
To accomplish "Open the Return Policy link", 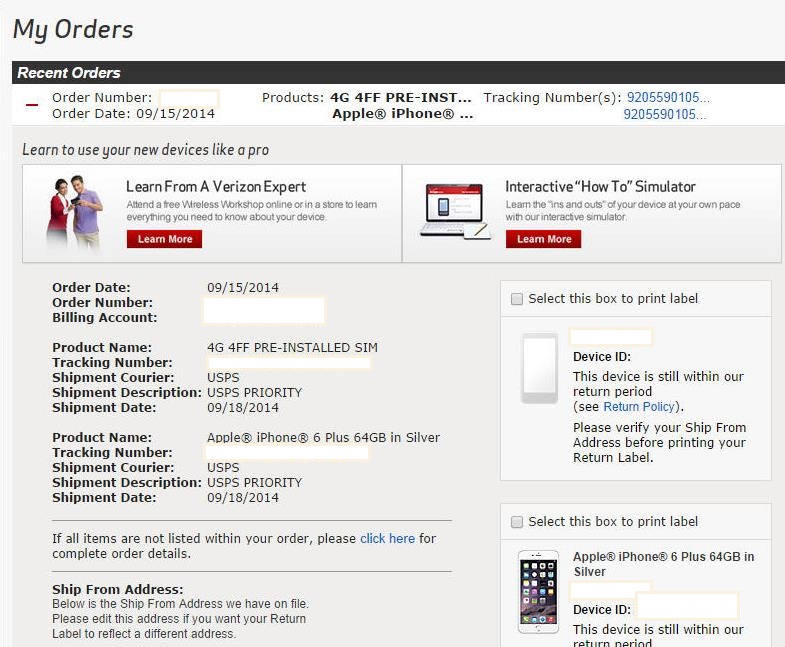I will tap(639, 407).
